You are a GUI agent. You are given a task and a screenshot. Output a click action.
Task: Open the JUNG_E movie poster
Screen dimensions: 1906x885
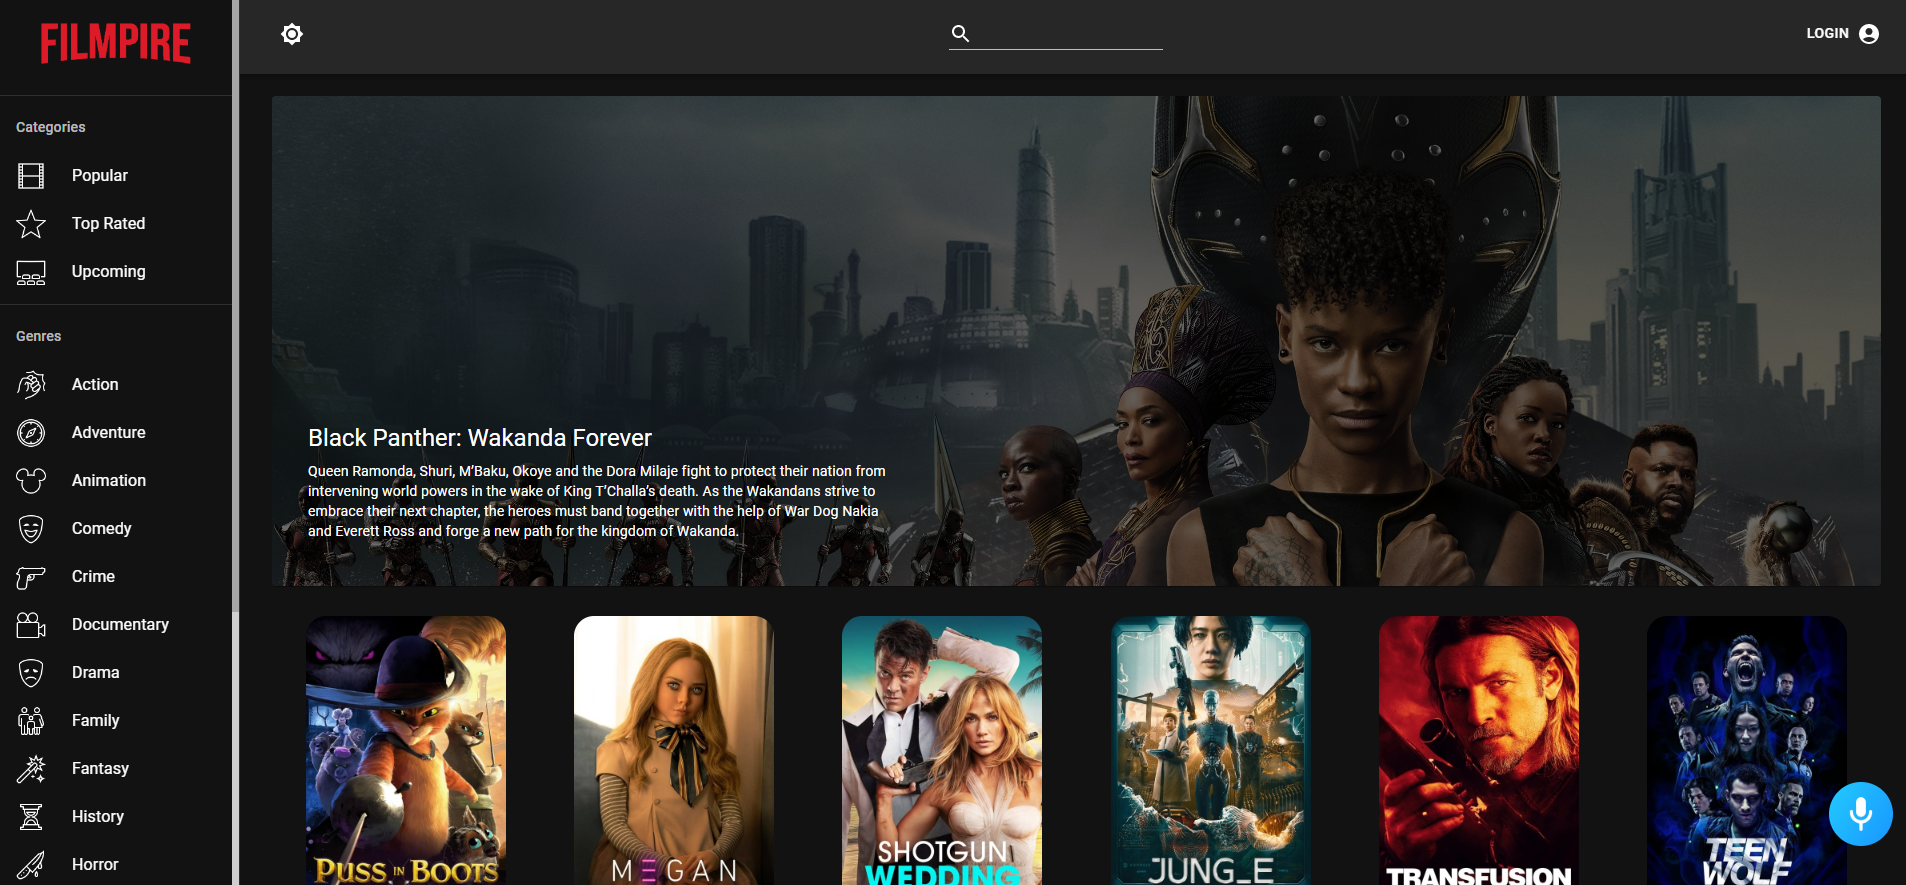[x=1211, y=750]
